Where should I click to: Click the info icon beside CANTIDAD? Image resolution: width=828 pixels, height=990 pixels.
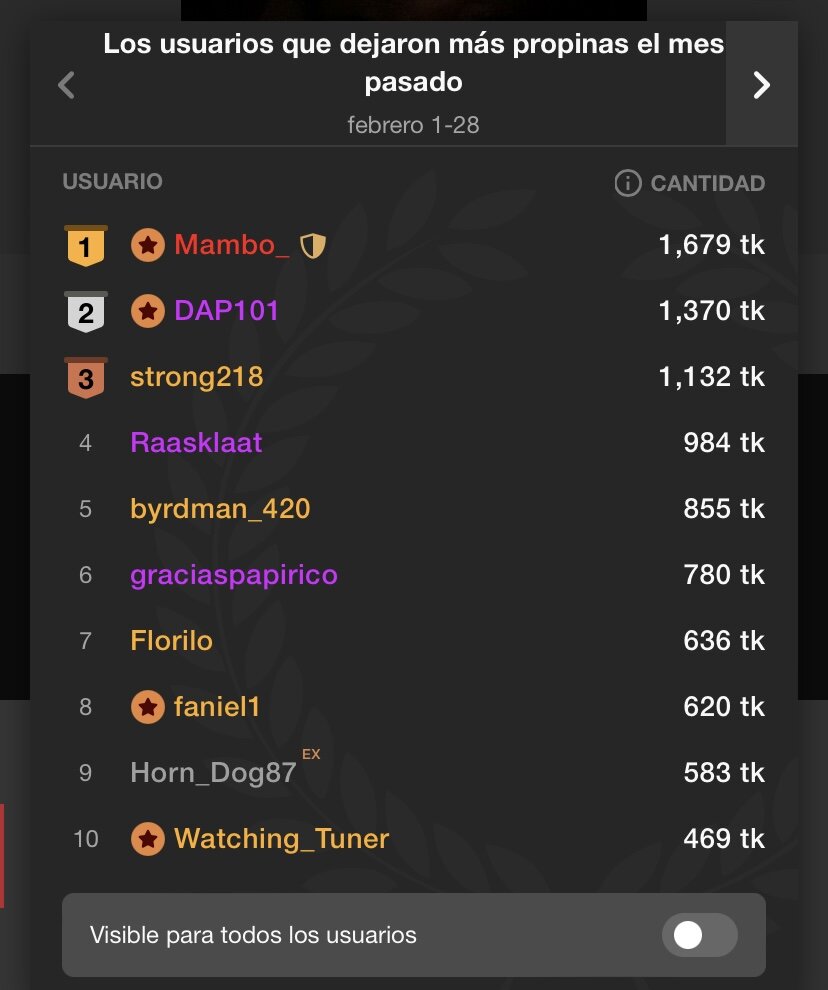627,183
